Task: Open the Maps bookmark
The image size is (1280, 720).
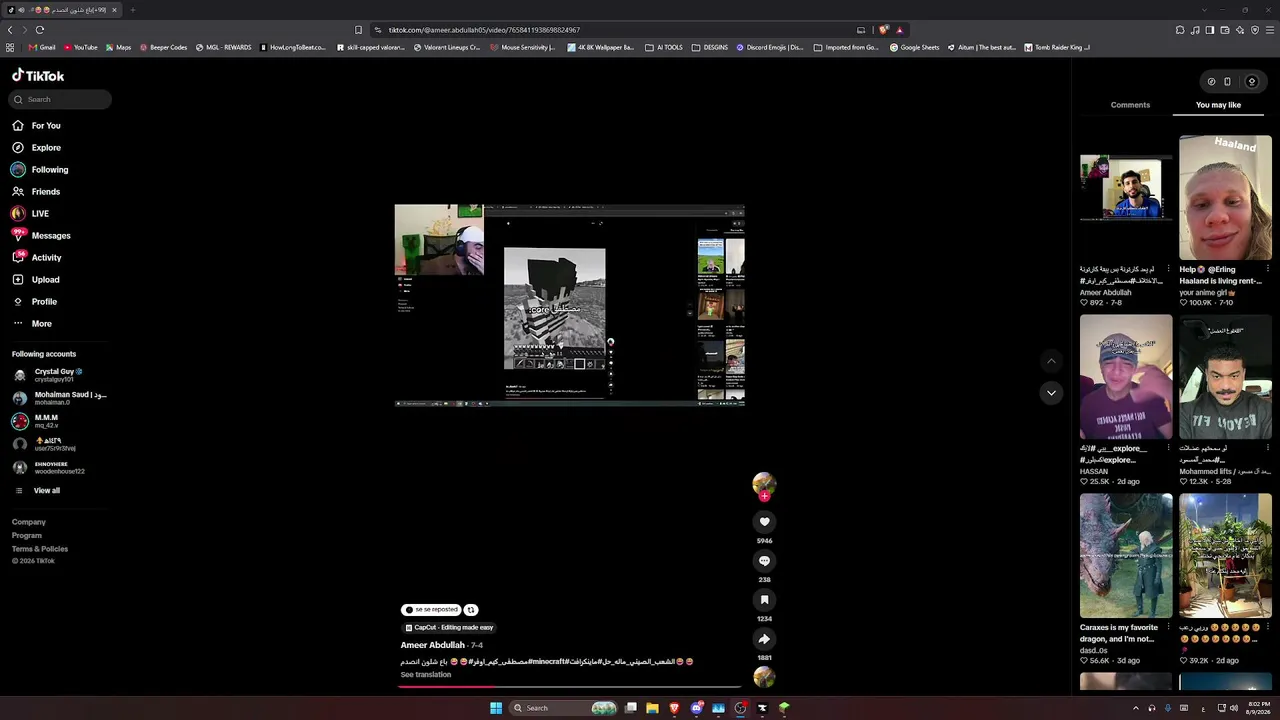Action: tap(118, 47)
